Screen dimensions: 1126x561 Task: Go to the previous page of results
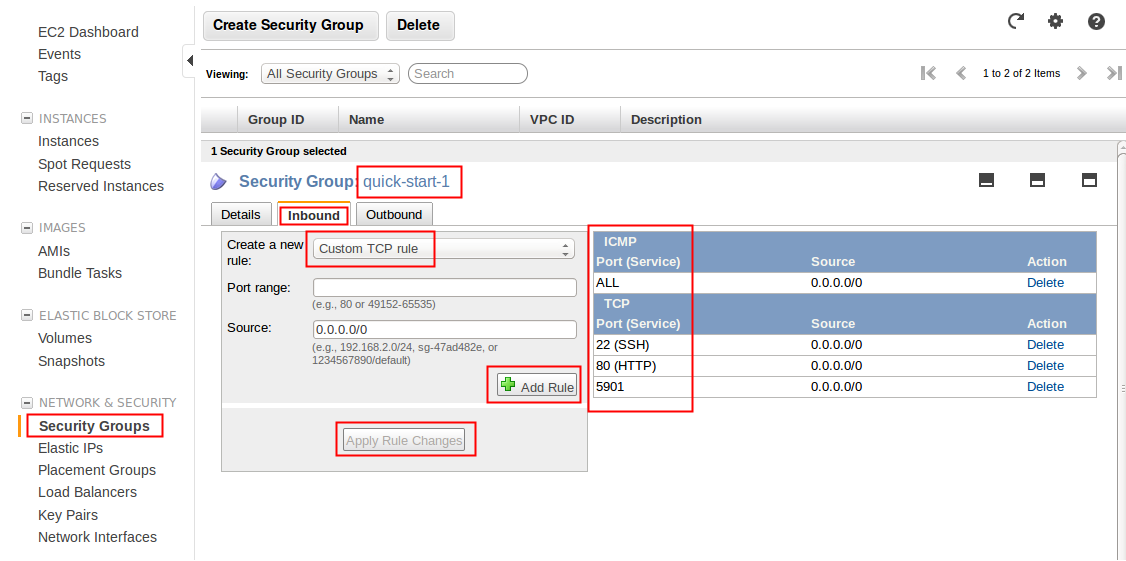961,73
